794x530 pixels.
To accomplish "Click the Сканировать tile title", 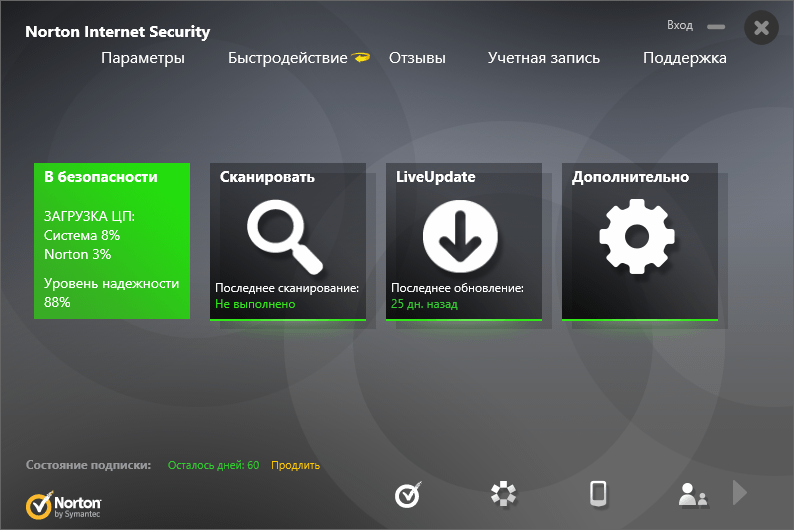I will (267, 177).
